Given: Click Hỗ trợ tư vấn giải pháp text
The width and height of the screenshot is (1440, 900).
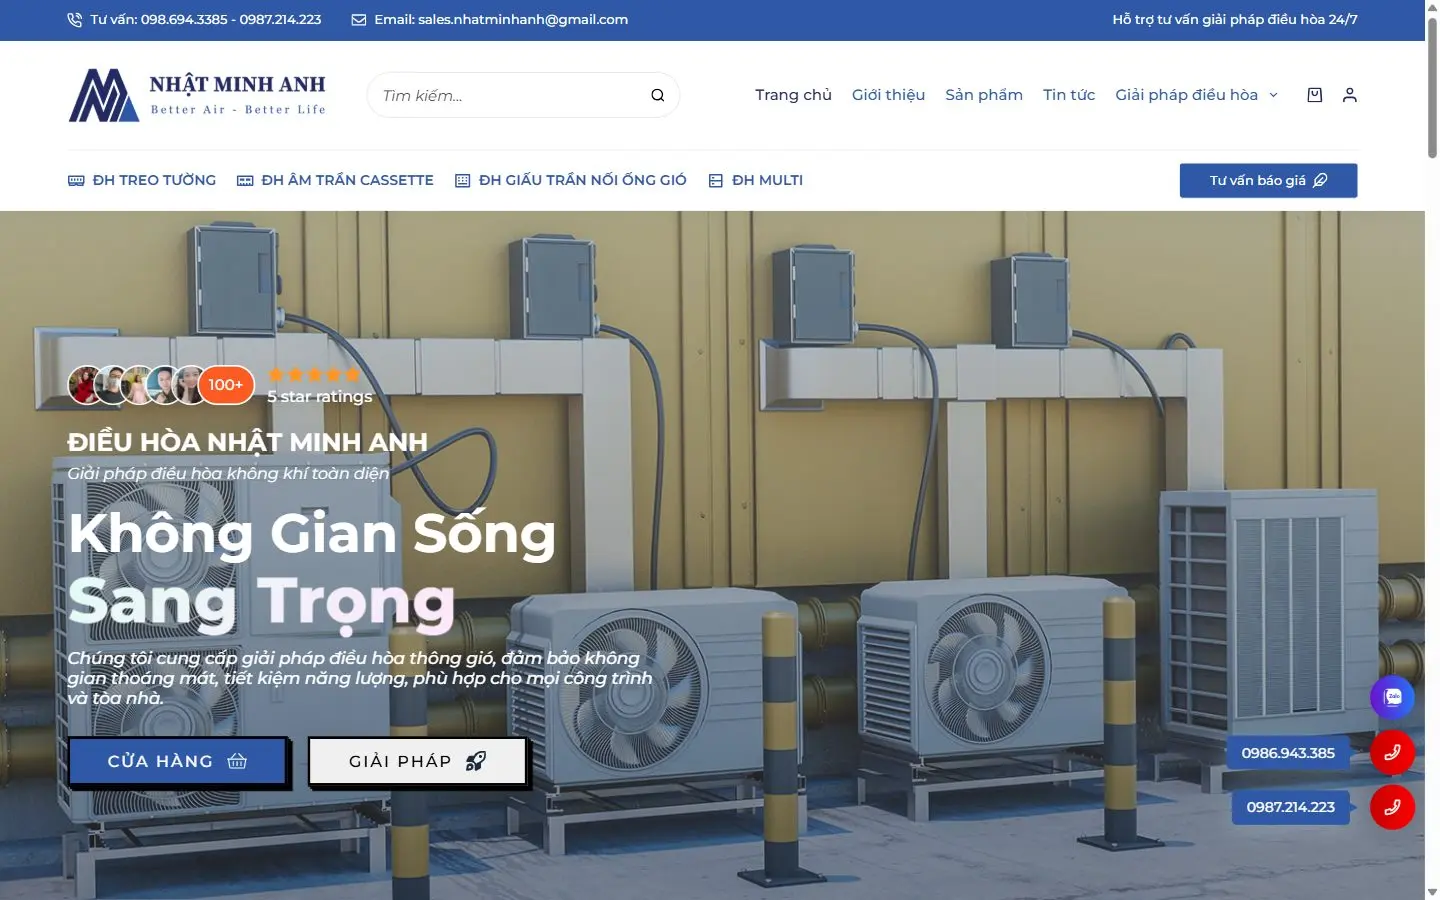Looking at the screenshot, I should (x=1235, y=19).
